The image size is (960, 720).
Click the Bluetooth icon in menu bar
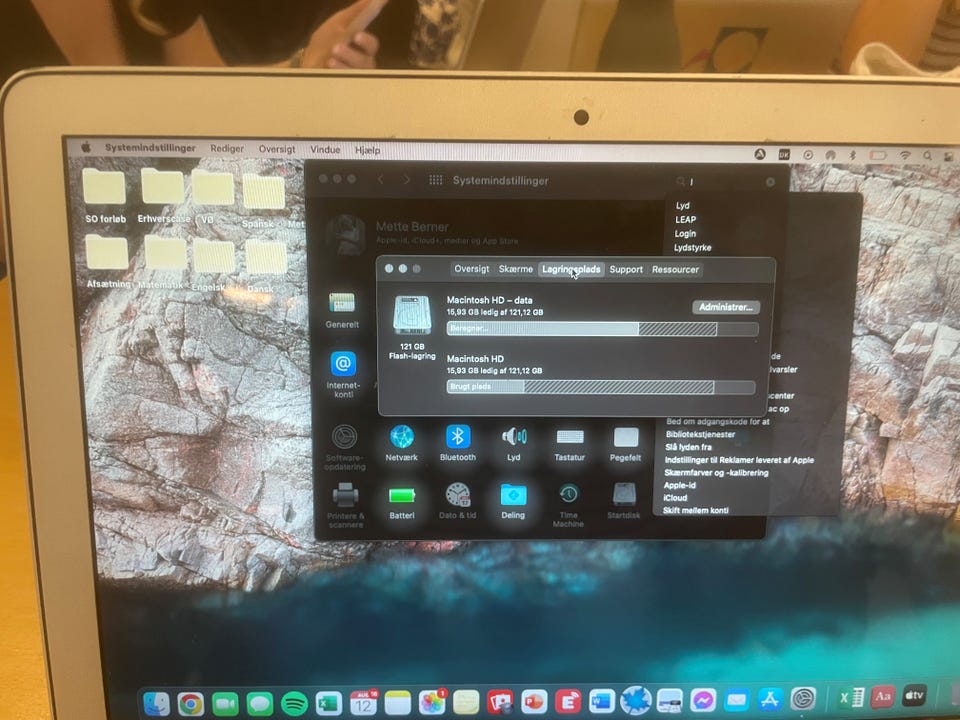[x=852, y=155]
